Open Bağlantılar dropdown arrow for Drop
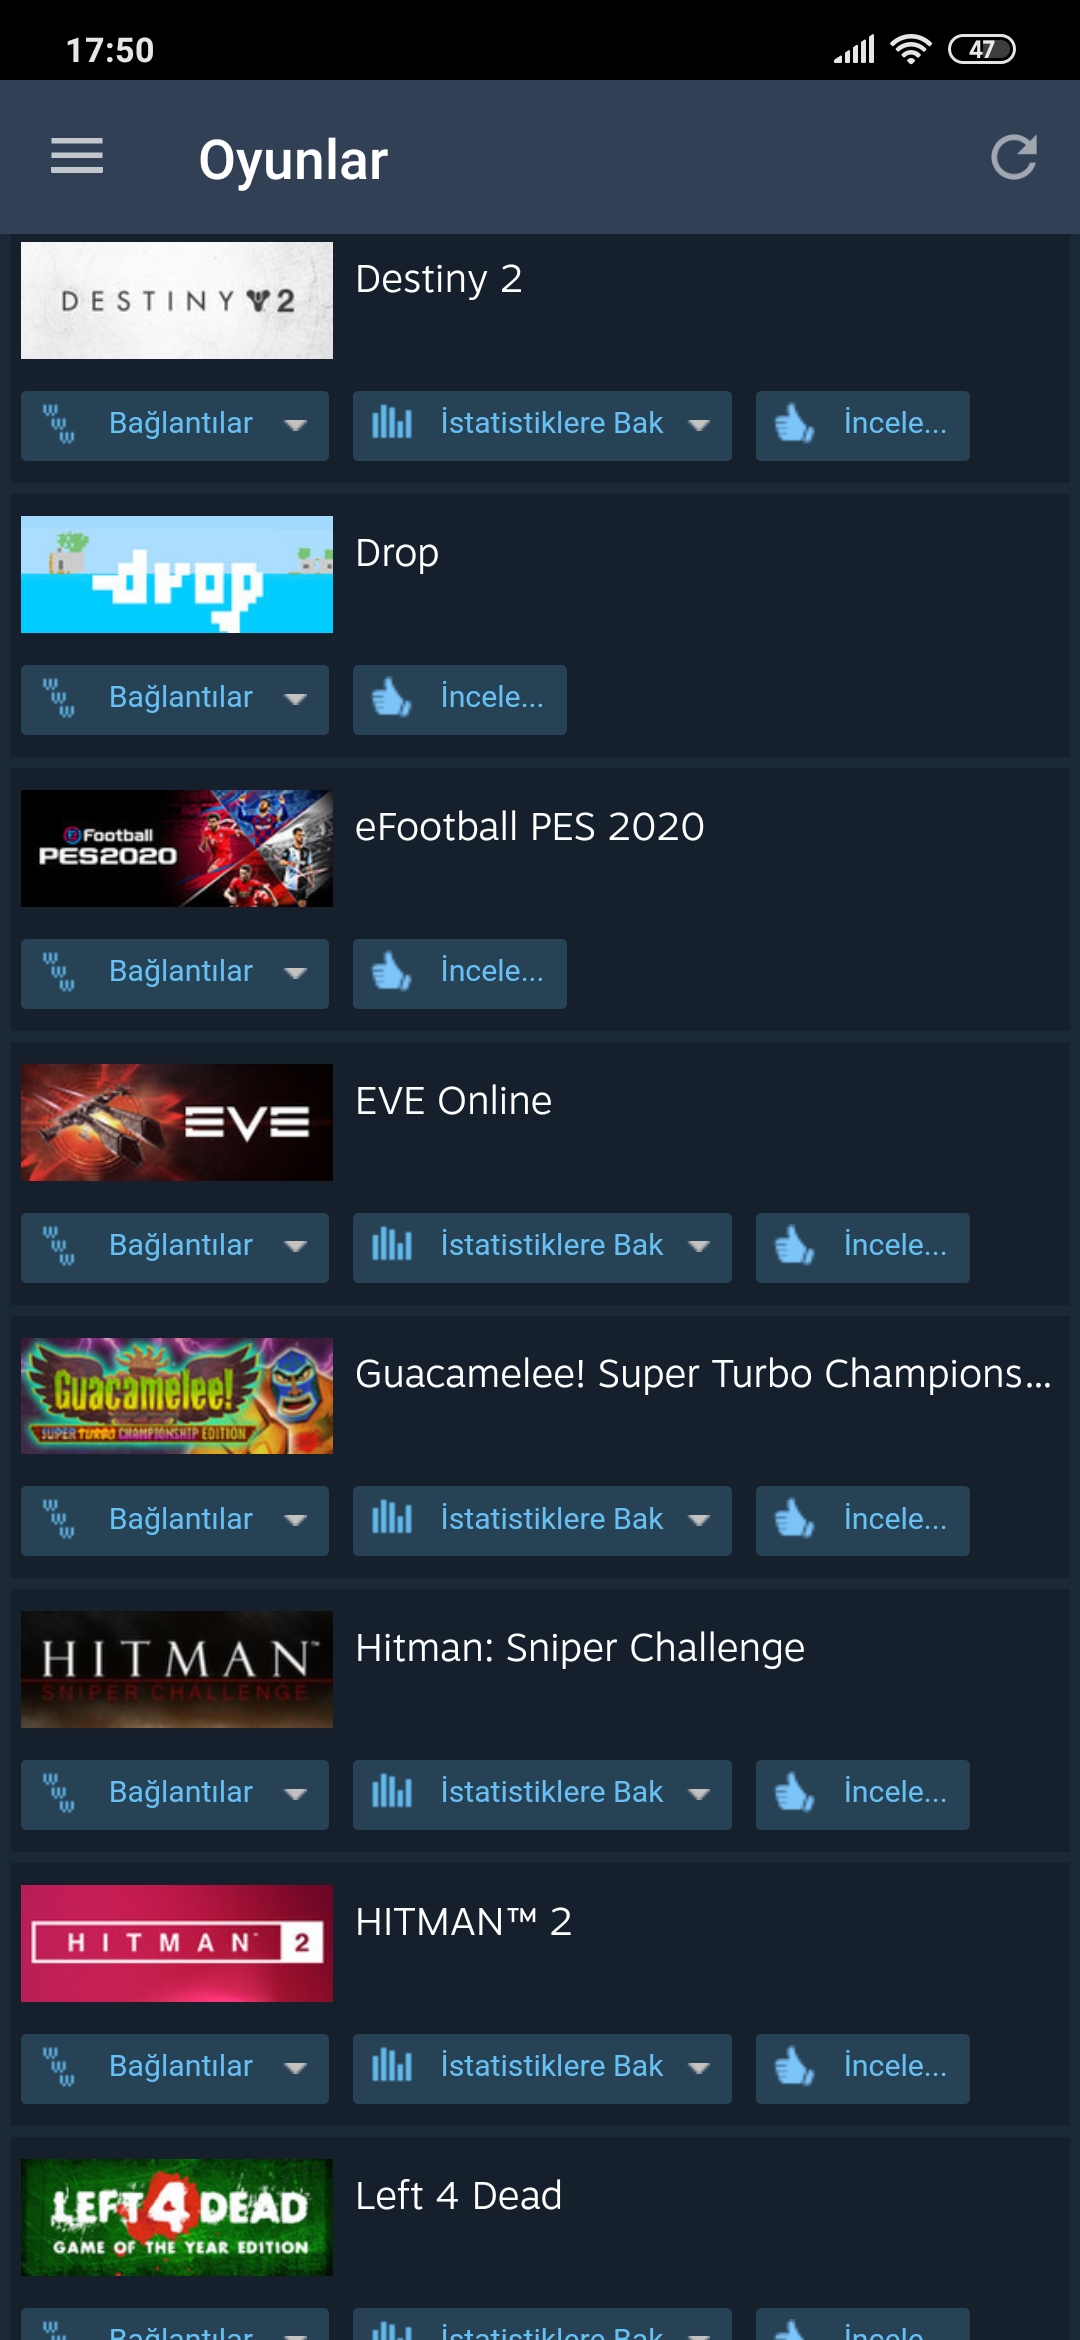The image size is (1080, 2340). click(x=295, y=699)
